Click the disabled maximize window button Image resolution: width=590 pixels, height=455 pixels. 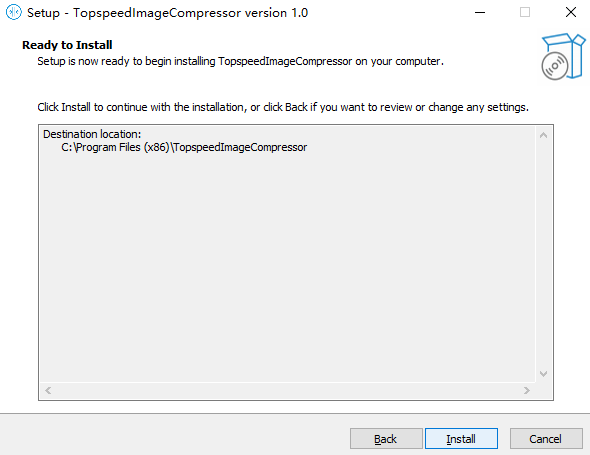click(525, 12)
